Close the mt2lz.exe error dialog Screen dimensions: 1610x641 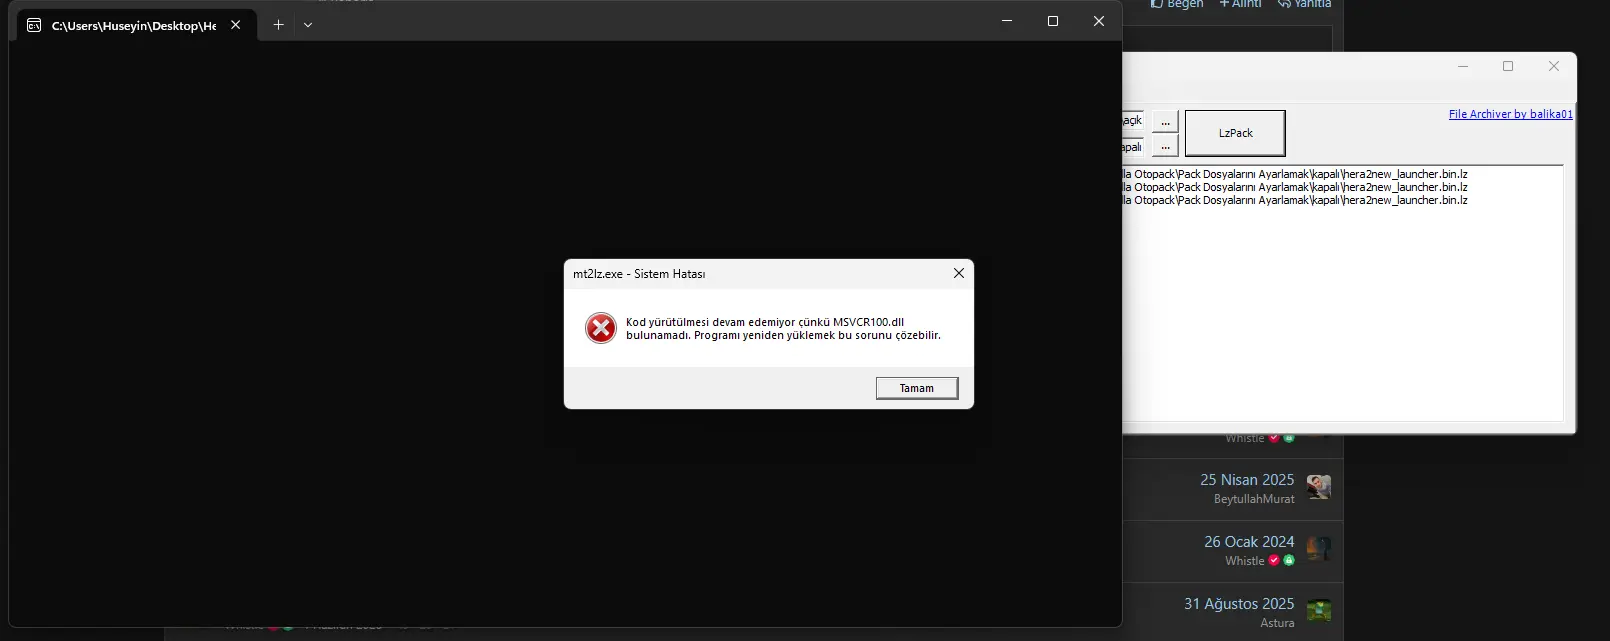958,273
